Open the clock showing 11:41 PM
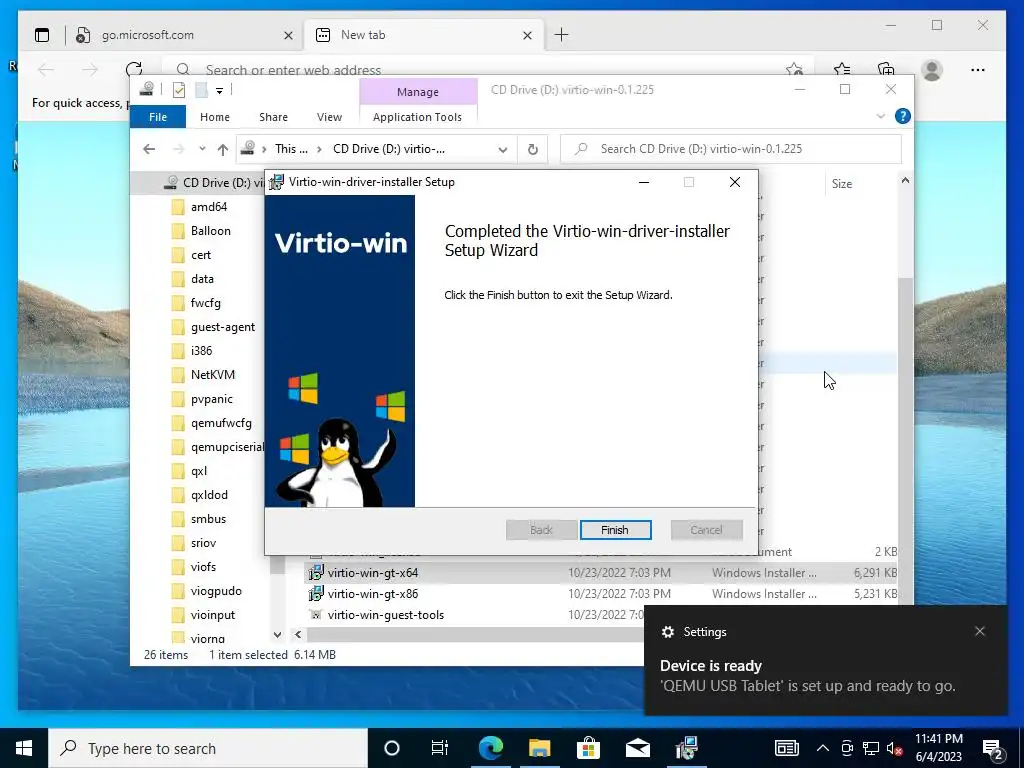This screenshot has width=1024, height=768. (x=939, y=748)
